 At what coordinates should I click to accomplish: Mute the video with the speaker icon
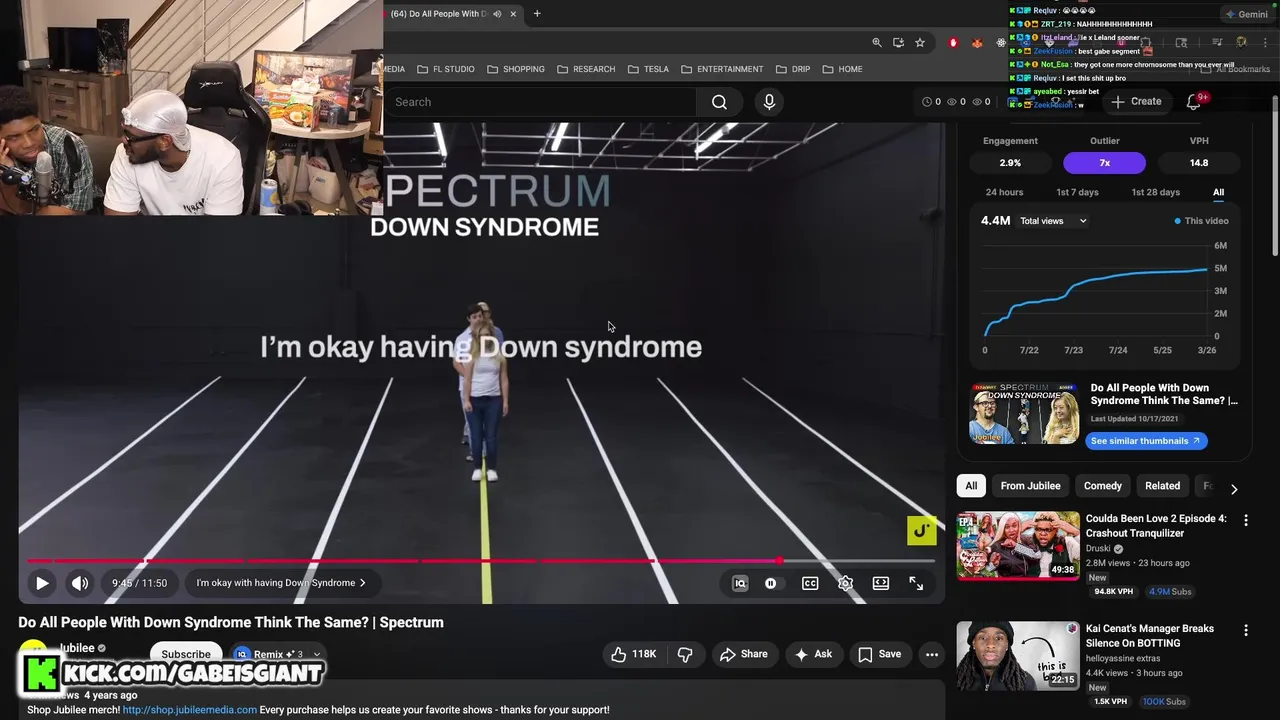(80, 583)
